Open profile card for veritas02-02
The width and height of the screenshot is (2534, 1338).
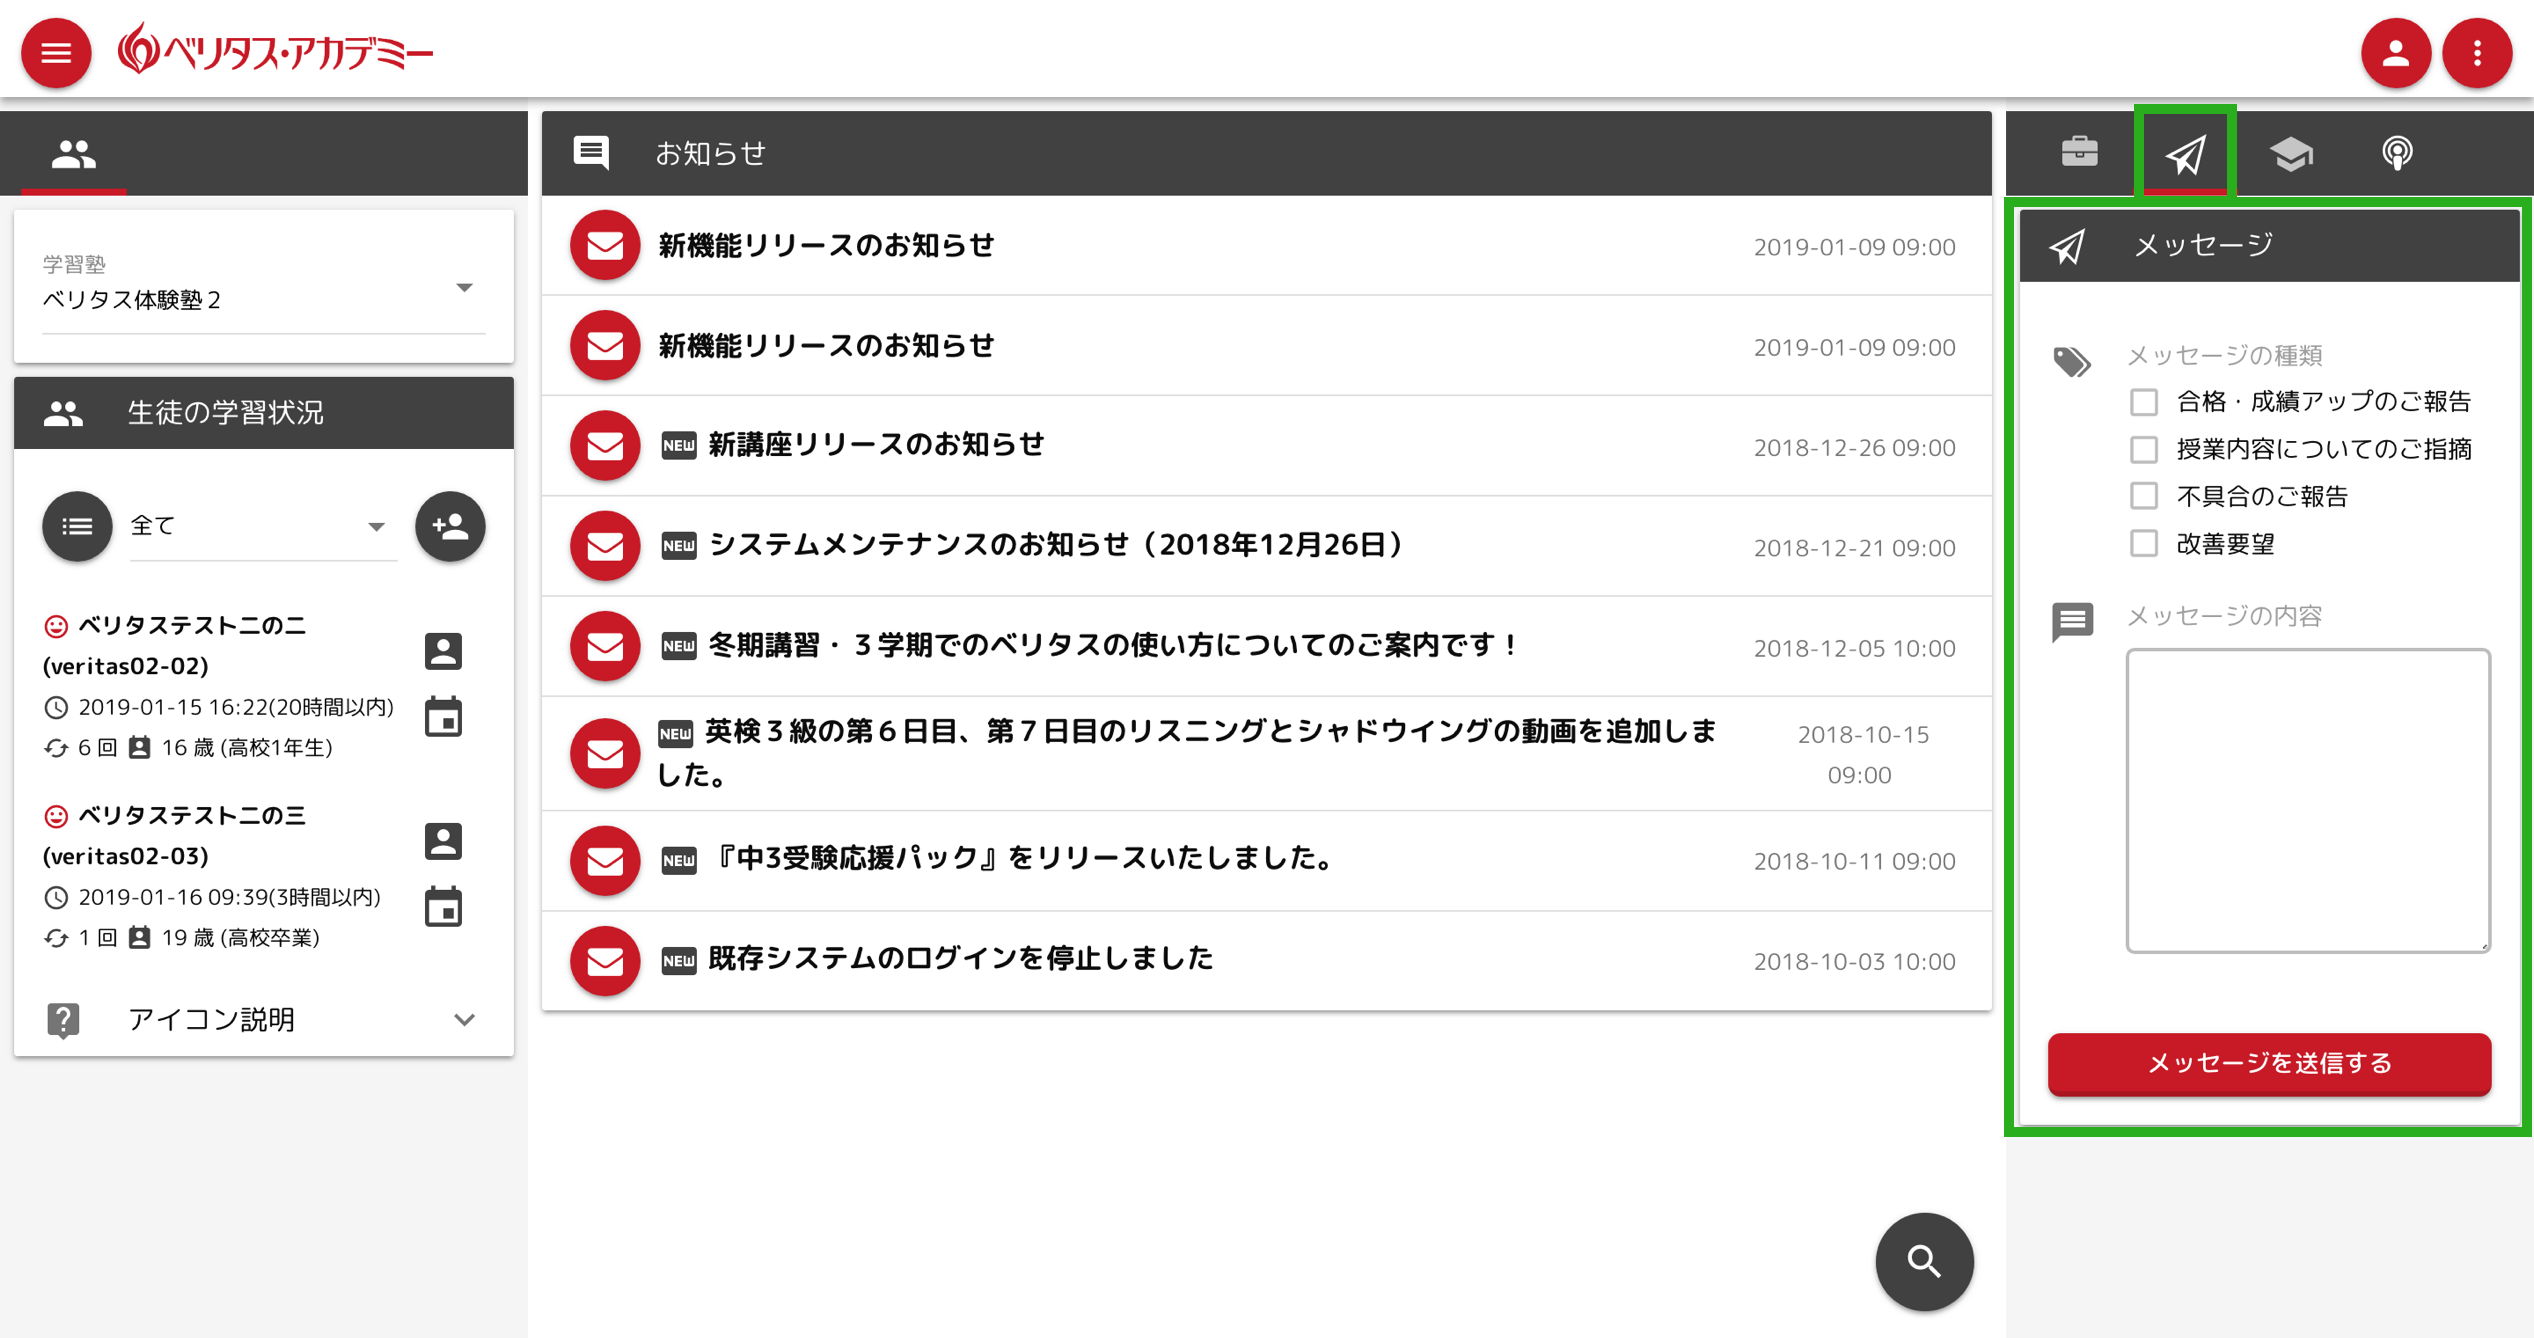tap(443, 651)
